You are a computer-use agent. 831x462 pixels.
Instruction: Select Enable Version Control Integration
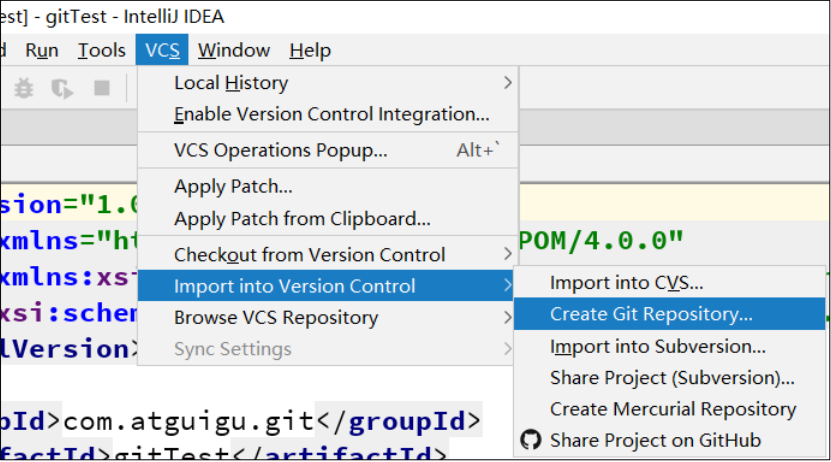point(331,114)
